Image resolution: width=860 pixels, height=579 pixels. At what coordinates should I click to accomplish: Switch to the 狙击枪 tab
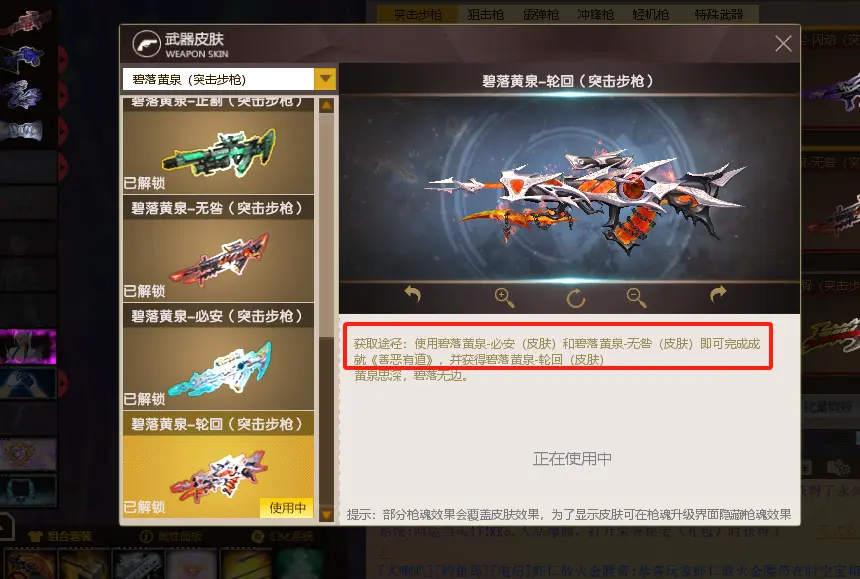click(x=485, y=15)
